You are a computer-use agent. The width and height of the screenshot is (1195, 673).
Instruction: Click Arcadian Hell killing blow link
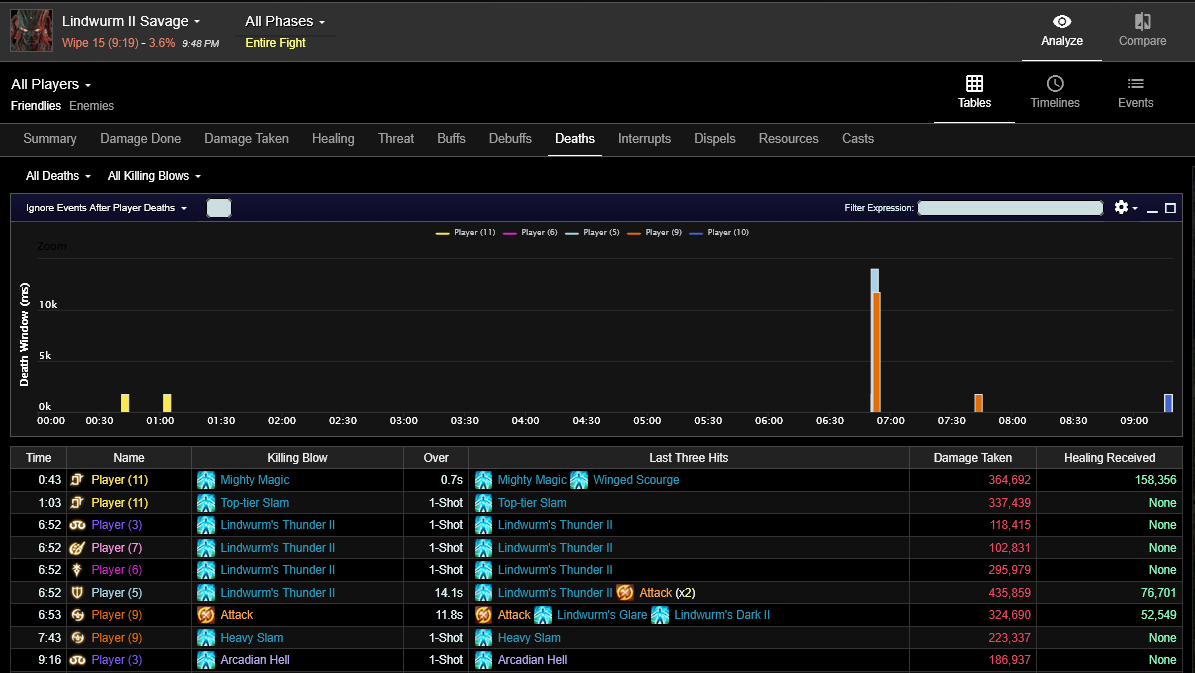pyautogui.click(x=255, y=660)
